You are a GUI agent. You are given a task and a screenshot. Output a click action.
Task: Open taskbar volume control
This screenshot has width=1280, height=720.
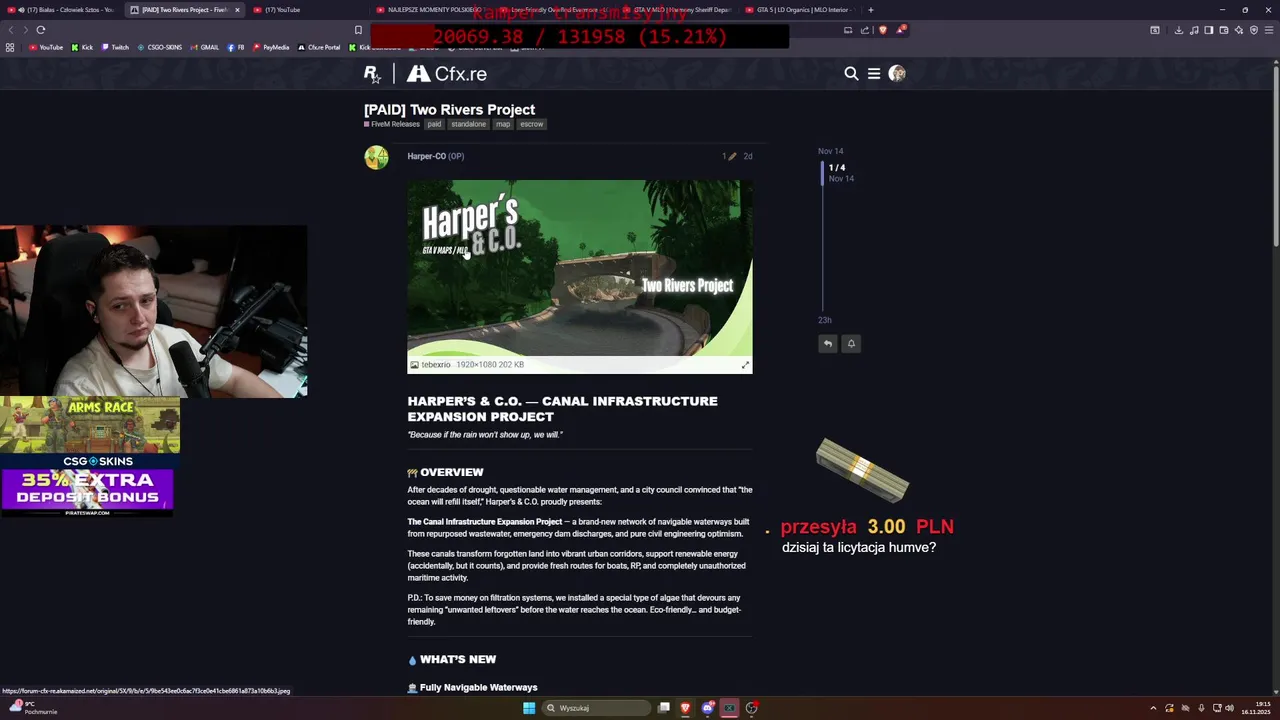point(1229,708)
